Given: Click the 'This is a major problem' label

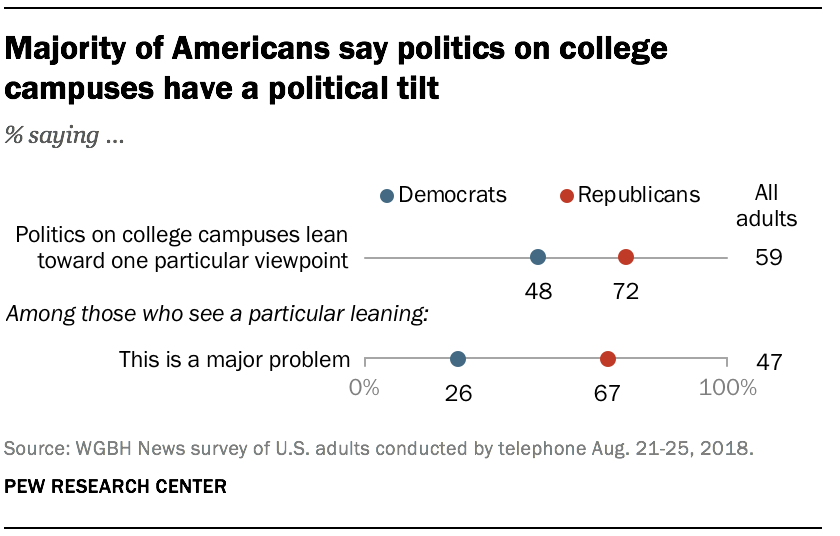Looking at the screenshot, I should point(234,359).
